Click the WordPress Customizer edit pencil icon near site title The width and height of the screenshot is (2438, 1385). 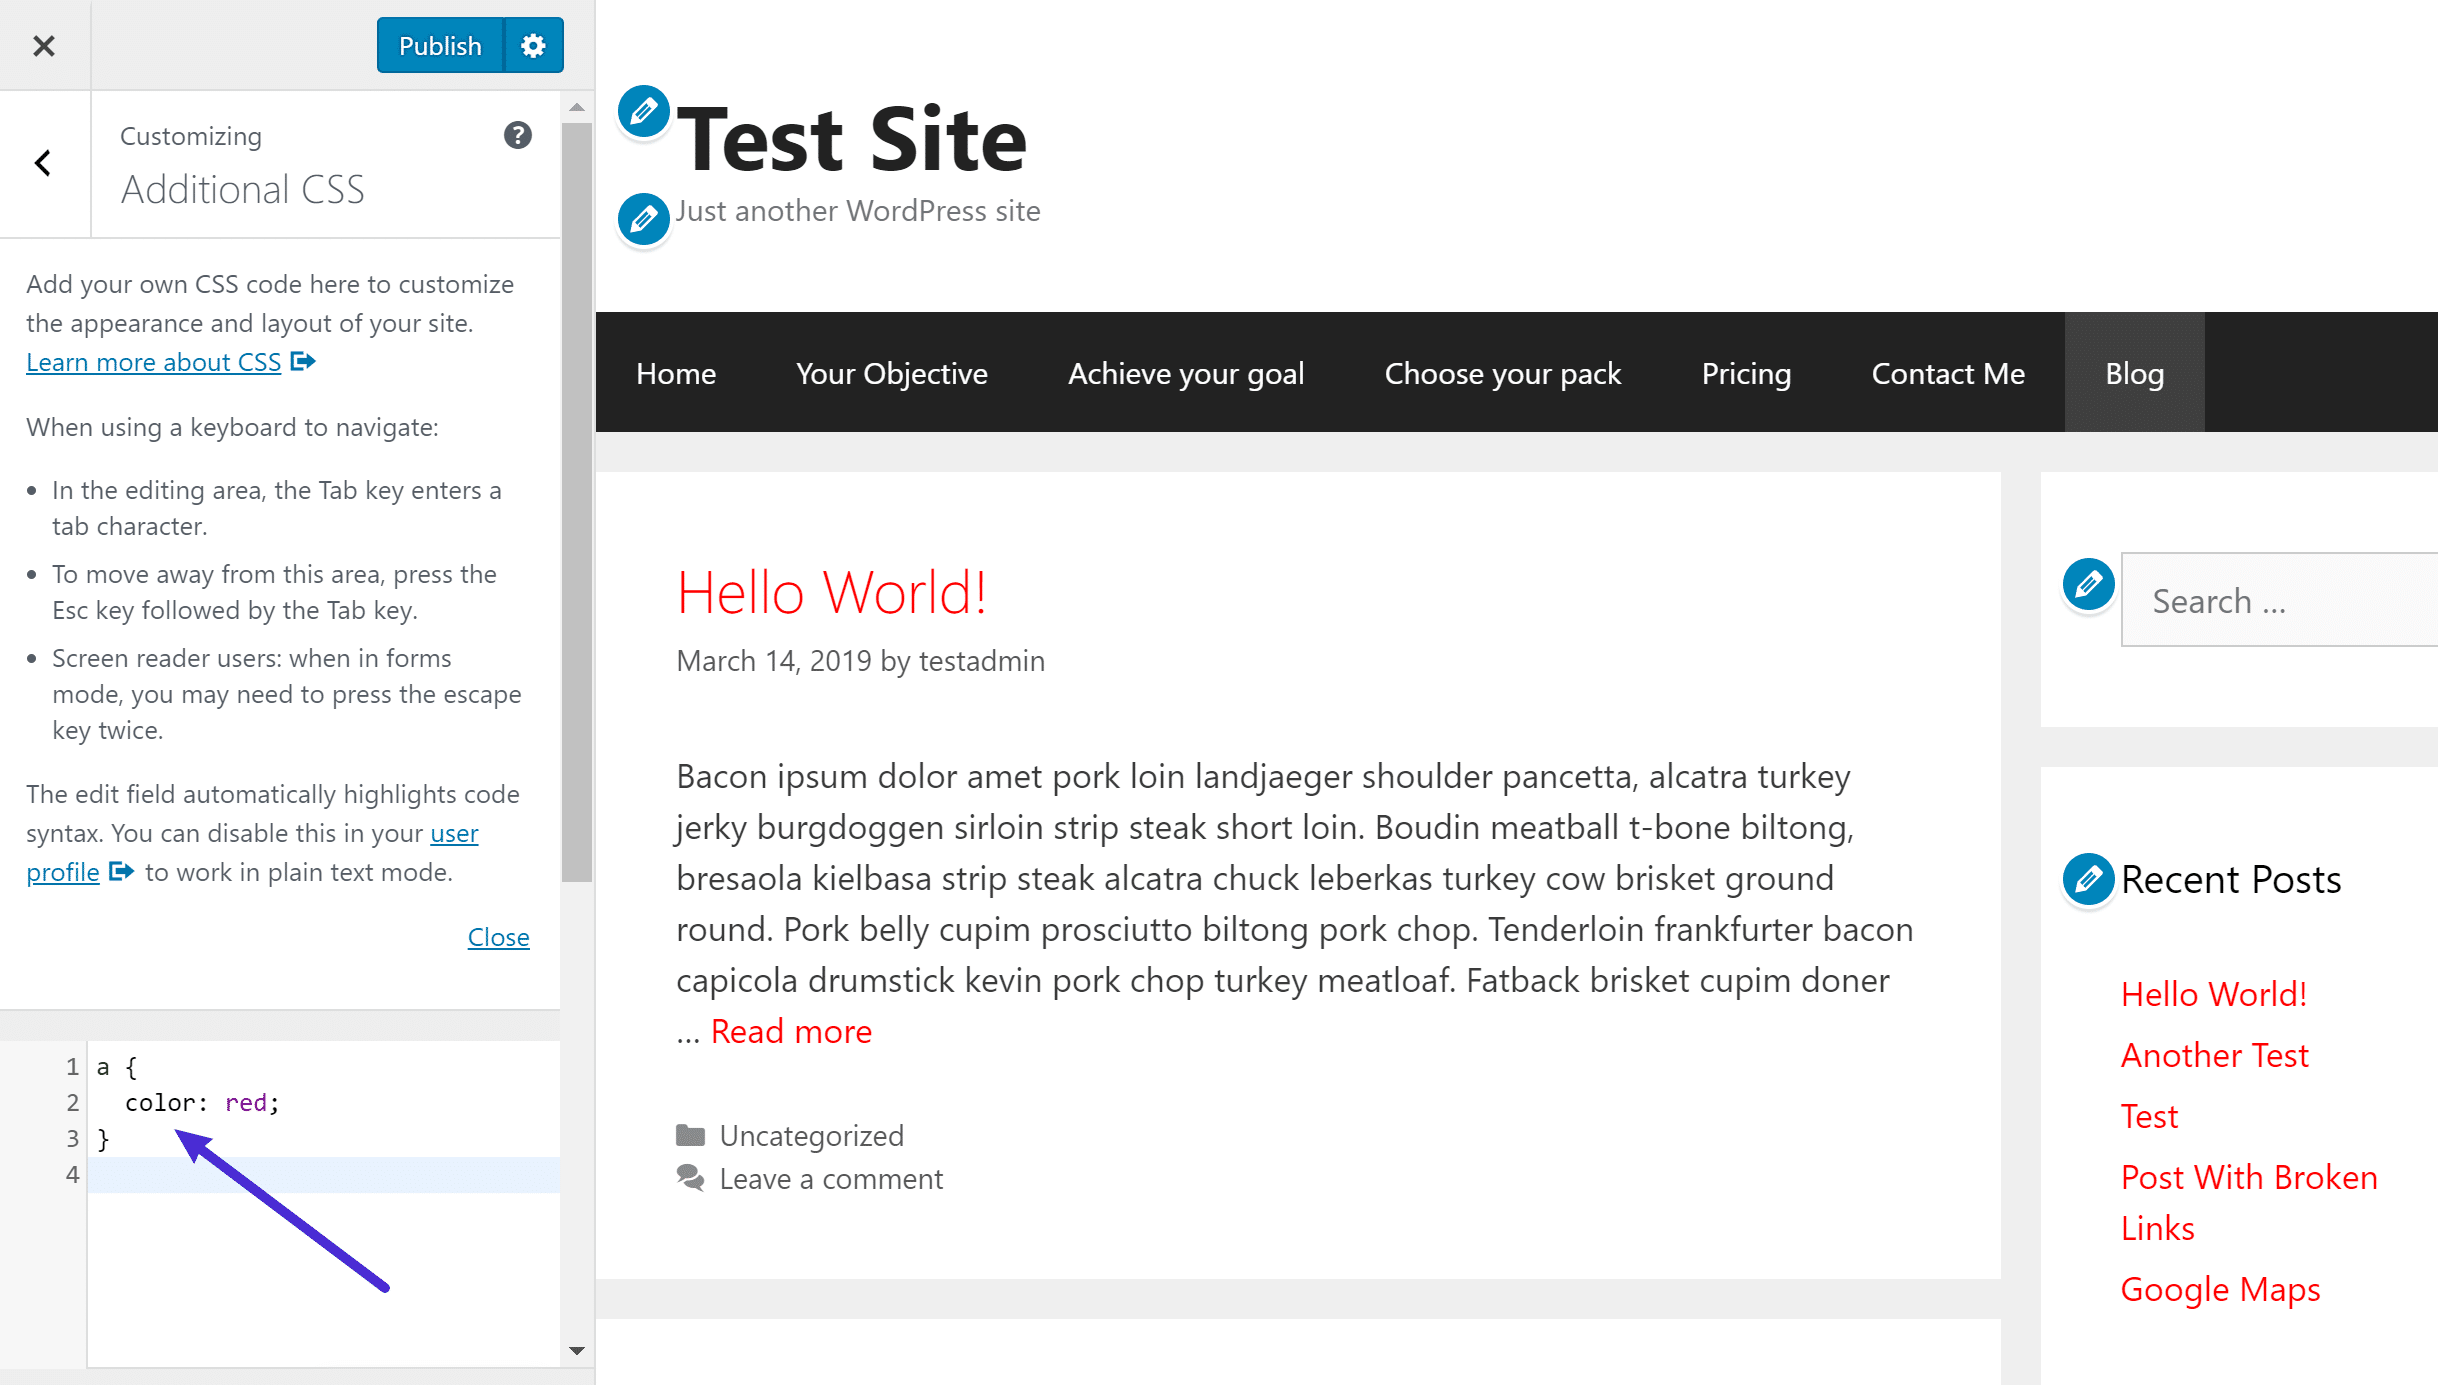(x=641, y=112)
